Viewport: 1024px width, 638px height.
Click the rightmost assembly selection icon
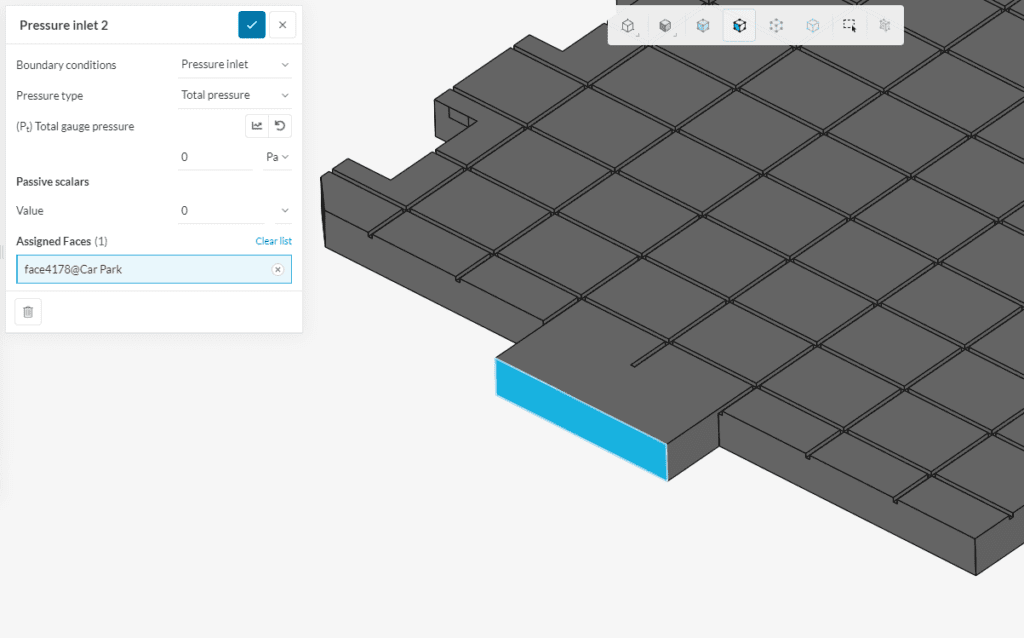click(x=884, y=25)
